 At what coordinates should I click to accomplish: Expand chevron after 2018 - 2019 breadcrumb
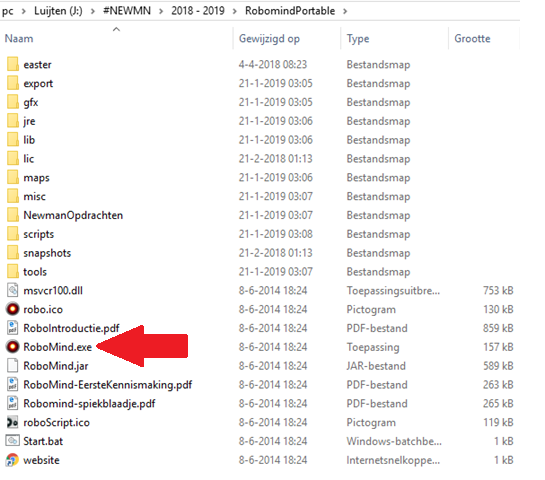pos(235,11)
